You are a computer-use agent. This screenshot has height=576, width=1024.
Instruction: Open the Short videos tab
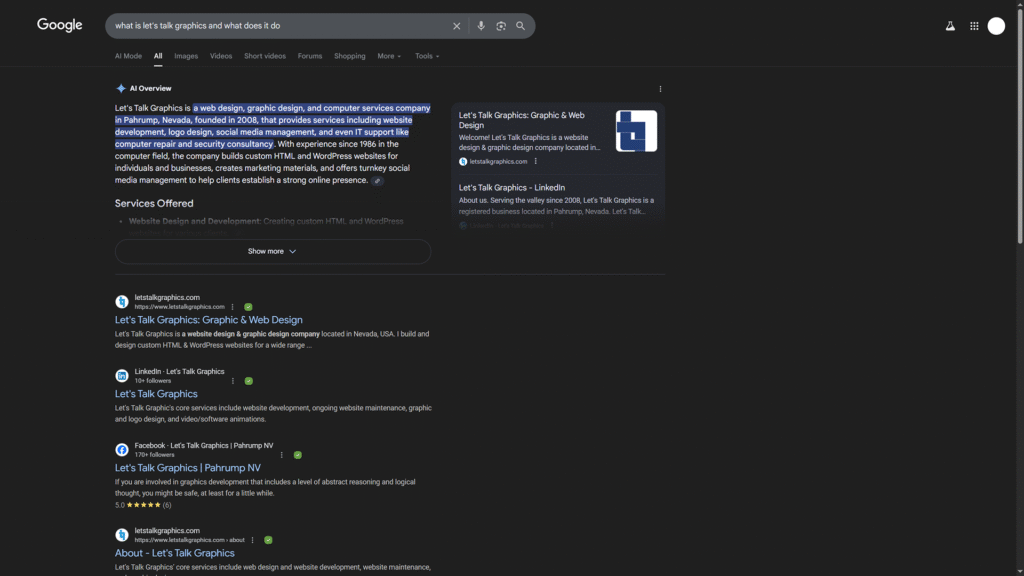click(264, 56)
